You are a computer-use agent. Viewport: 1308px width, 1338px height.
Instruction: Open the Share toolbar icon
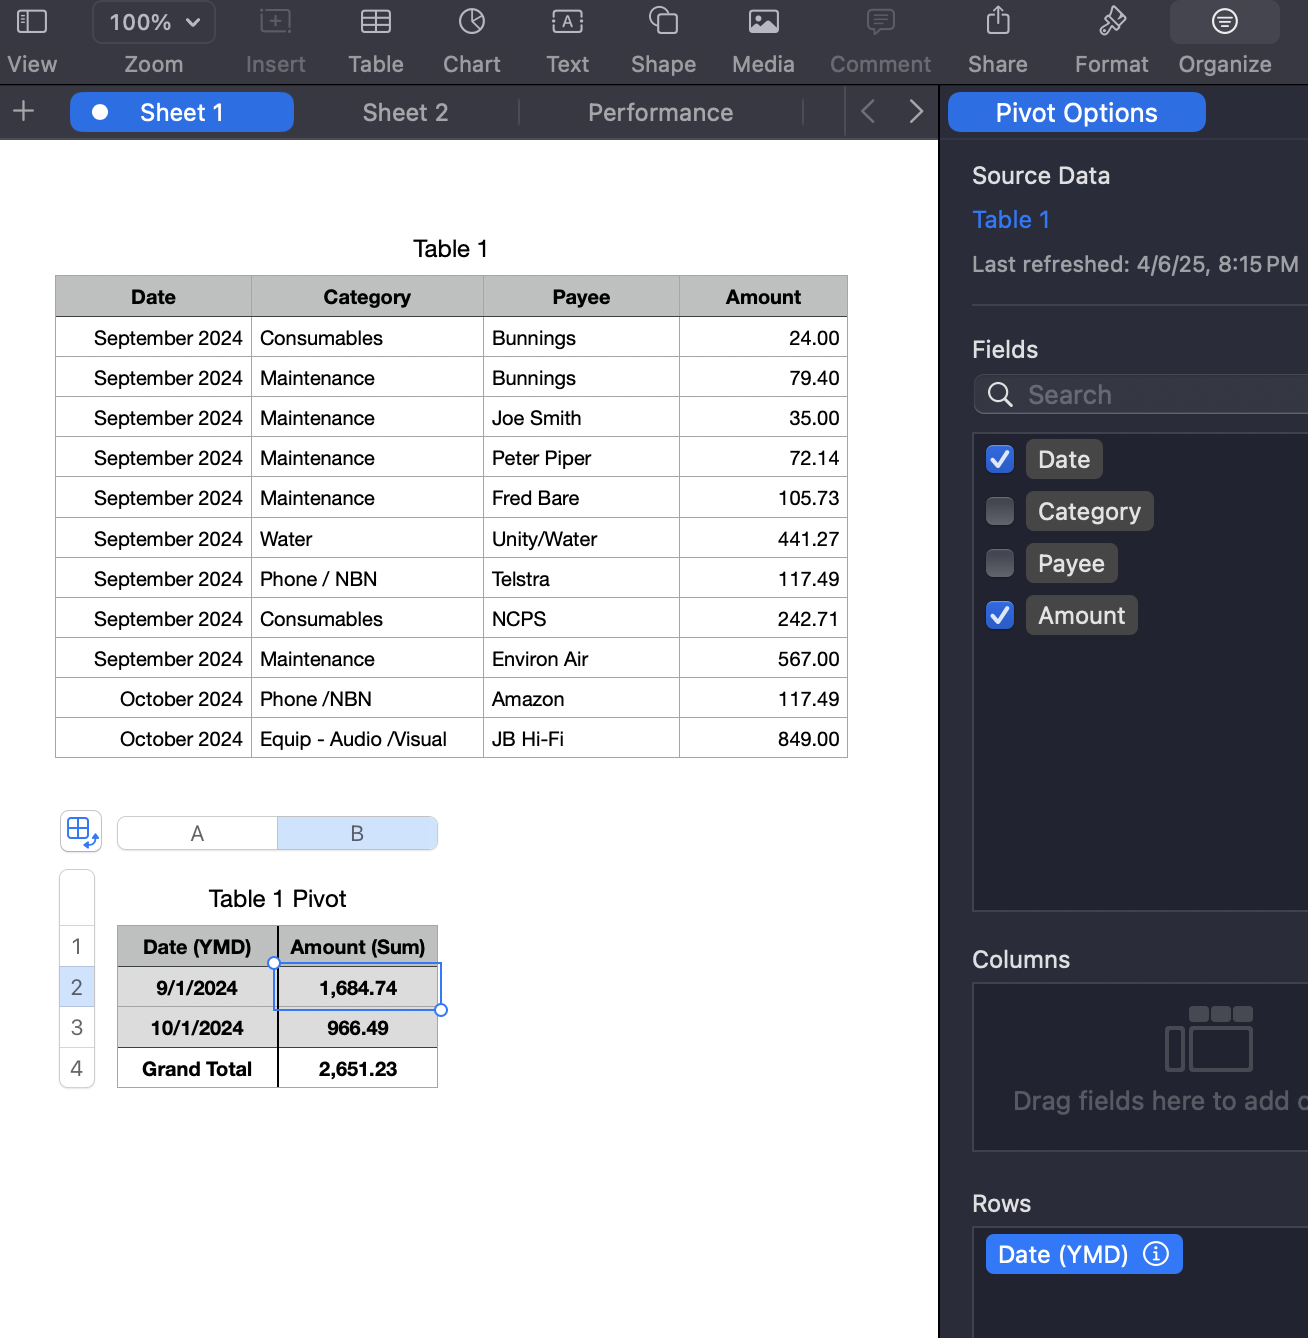998,21
